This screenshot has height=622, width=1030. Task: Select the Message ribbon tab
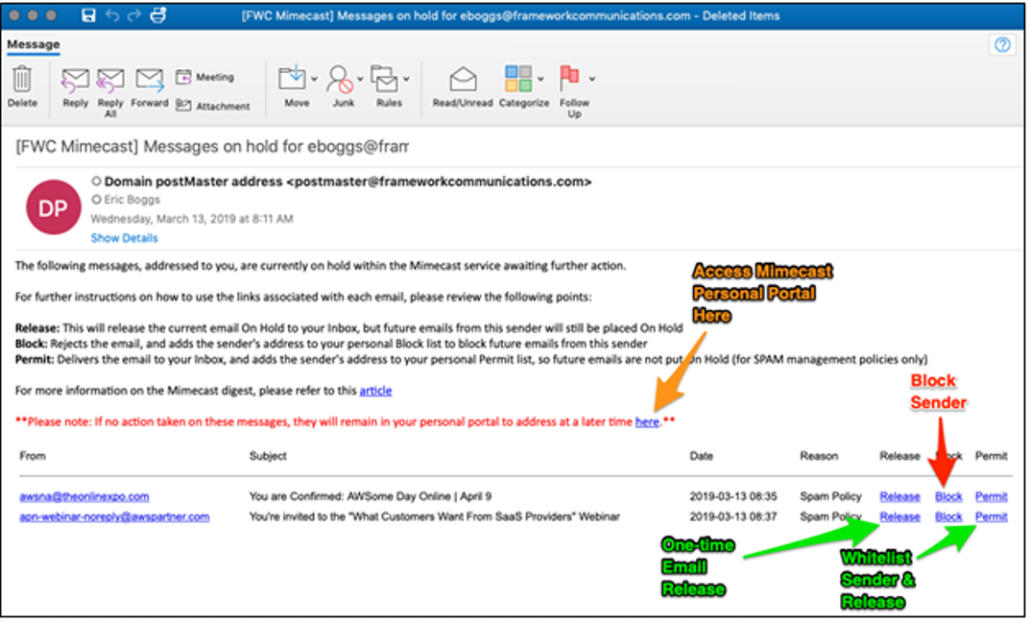pyautogui.click(x=34, y=44)
